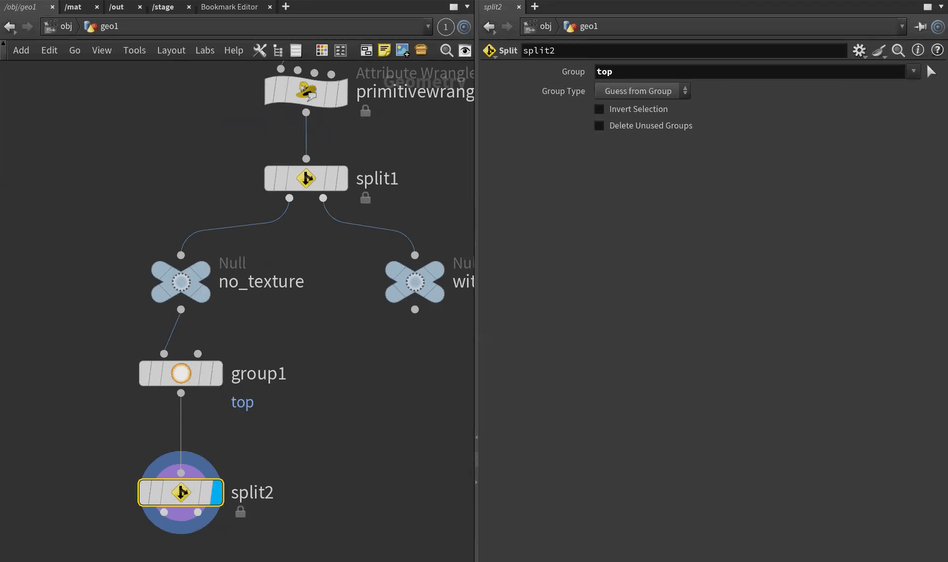
Task: Click the search magnifier in parameter pane
Action: click(898, 50)
